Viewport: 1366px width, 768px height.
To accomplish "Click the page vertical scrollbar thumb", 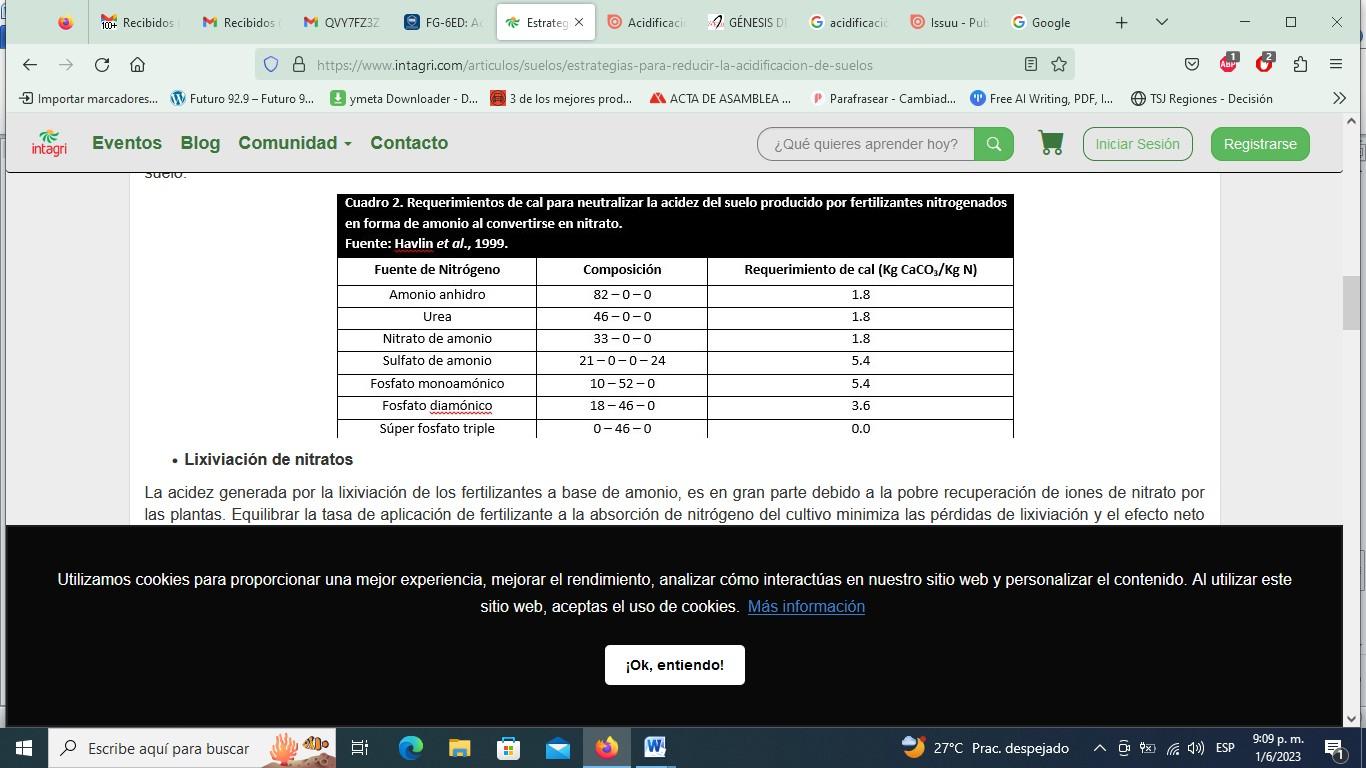I will (x=1352, y=303).
